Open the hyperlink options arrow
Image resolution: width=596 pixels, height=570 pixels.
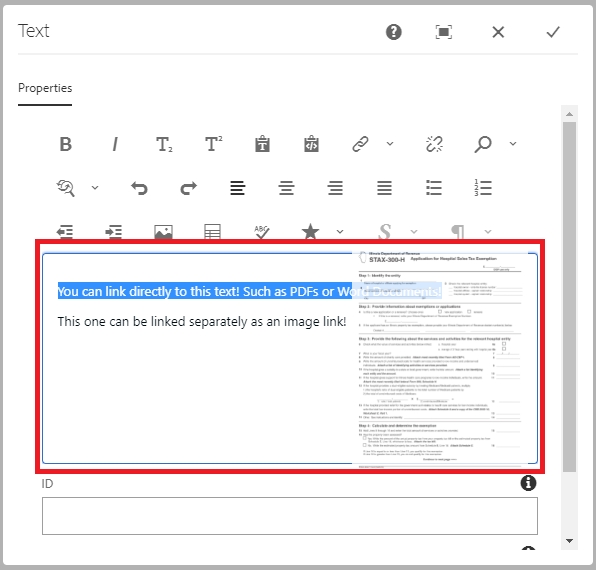(x=390, y=144)
